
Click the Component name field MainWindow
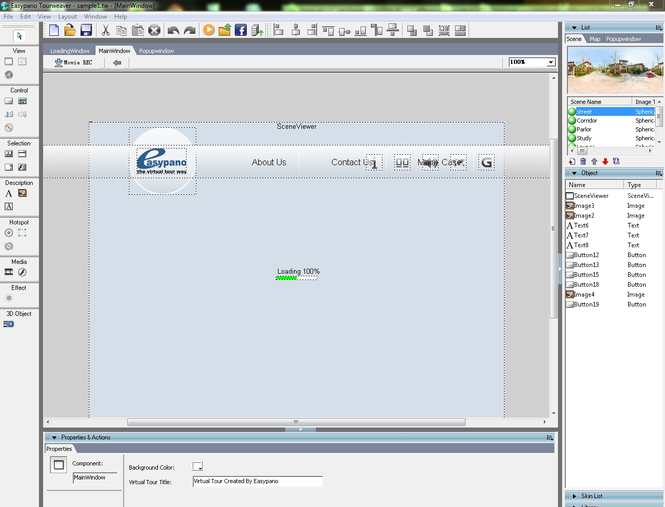pos(95,478)
